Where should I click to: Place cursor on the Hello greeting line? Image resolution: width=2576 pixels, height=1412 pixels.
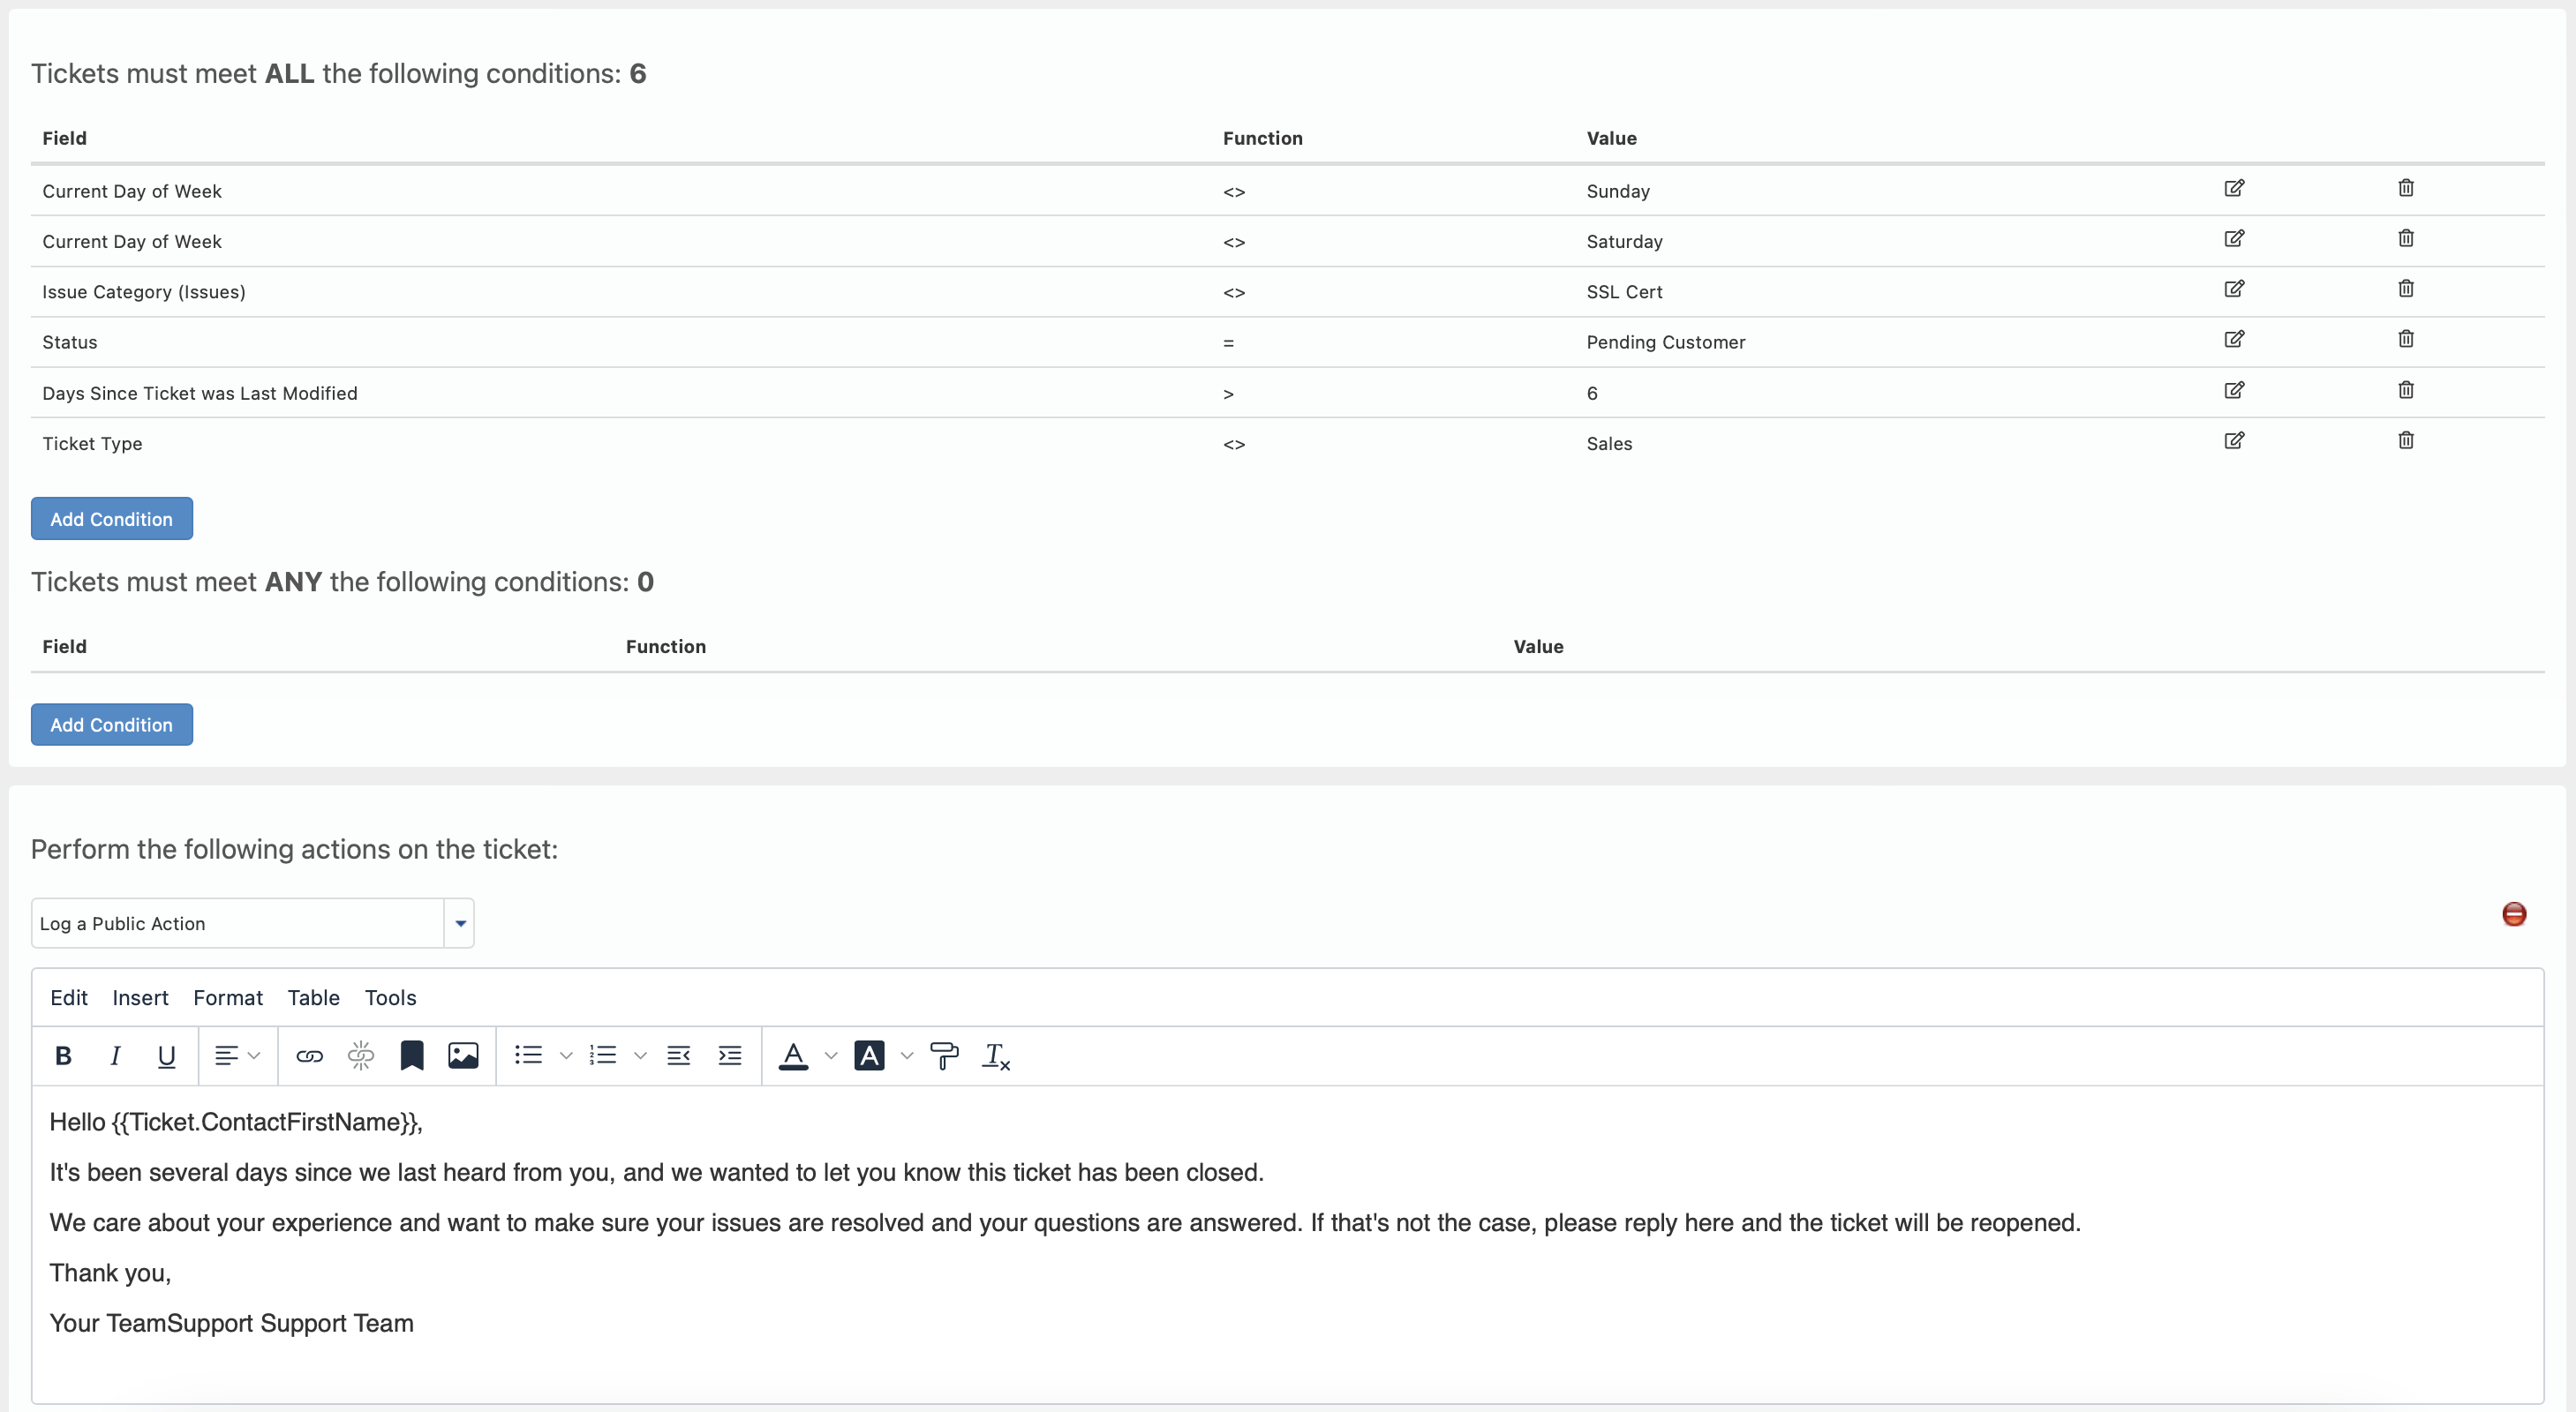pyautogui.click(x=236, y=1122)
